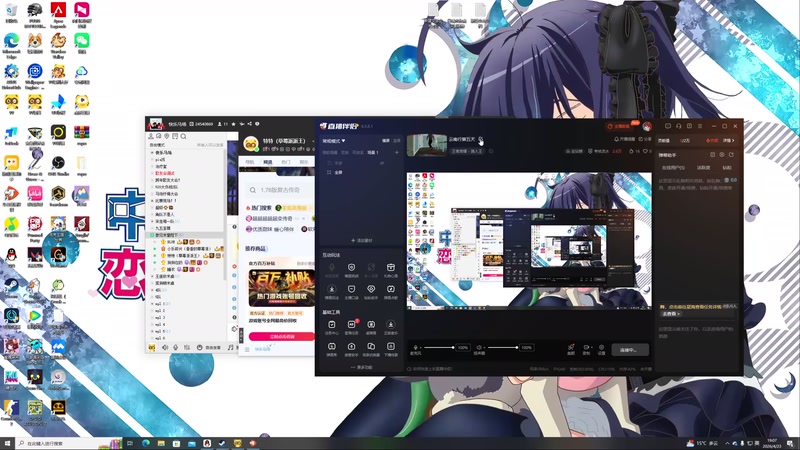This screenshot has width=800, height=450.
Task: Select the Recycle Bin desktop icon
Action: (11, 13)
